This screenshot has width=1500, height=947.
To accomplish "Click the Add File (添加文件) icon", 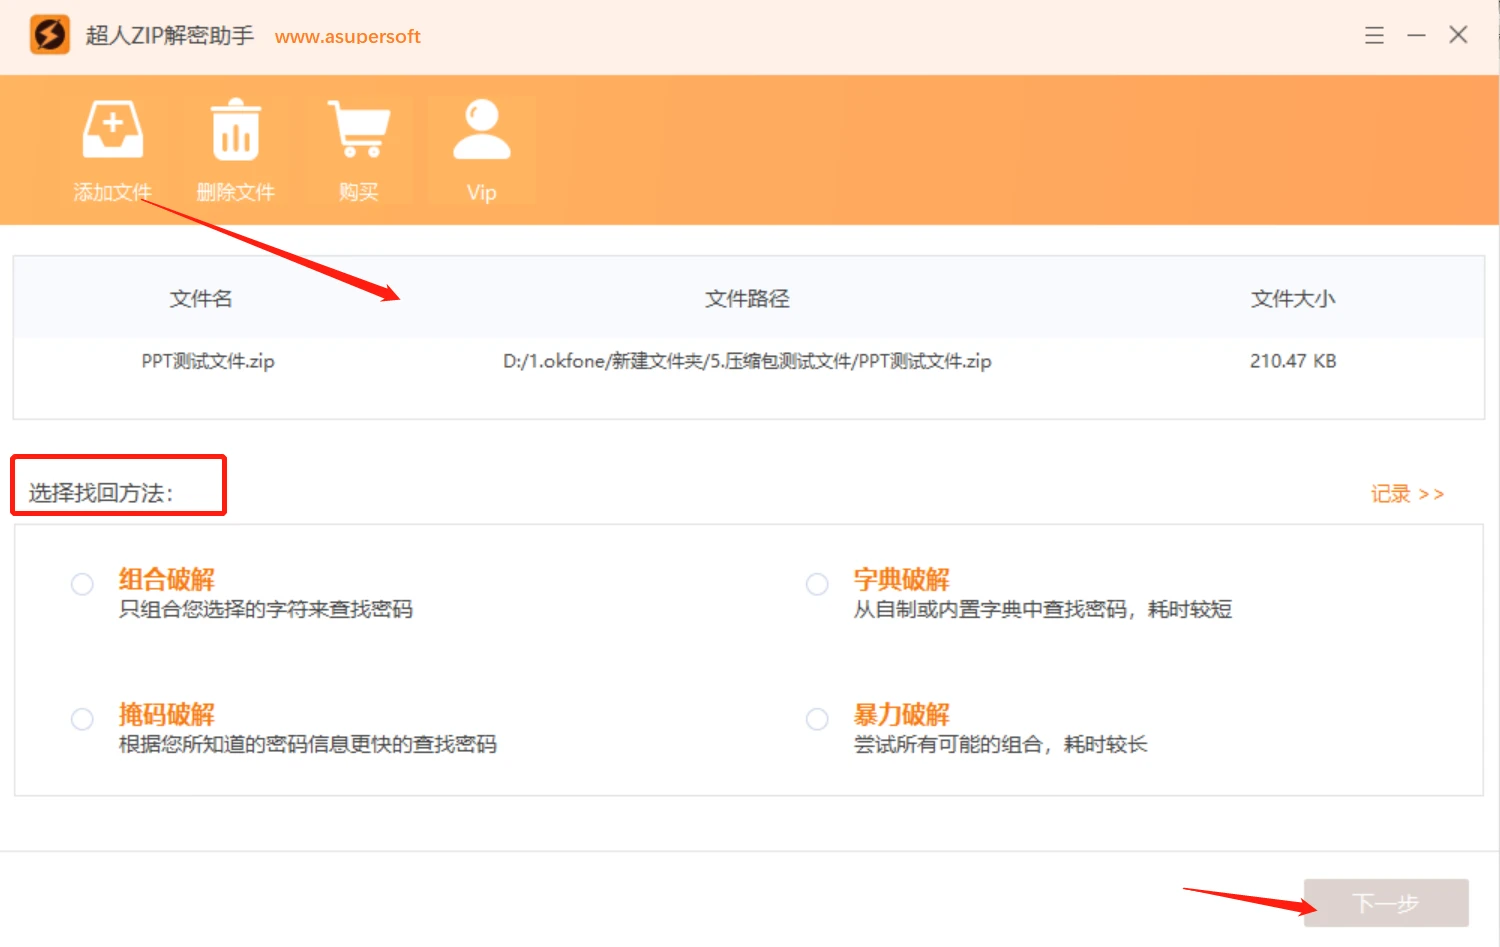I will point(112,130).
